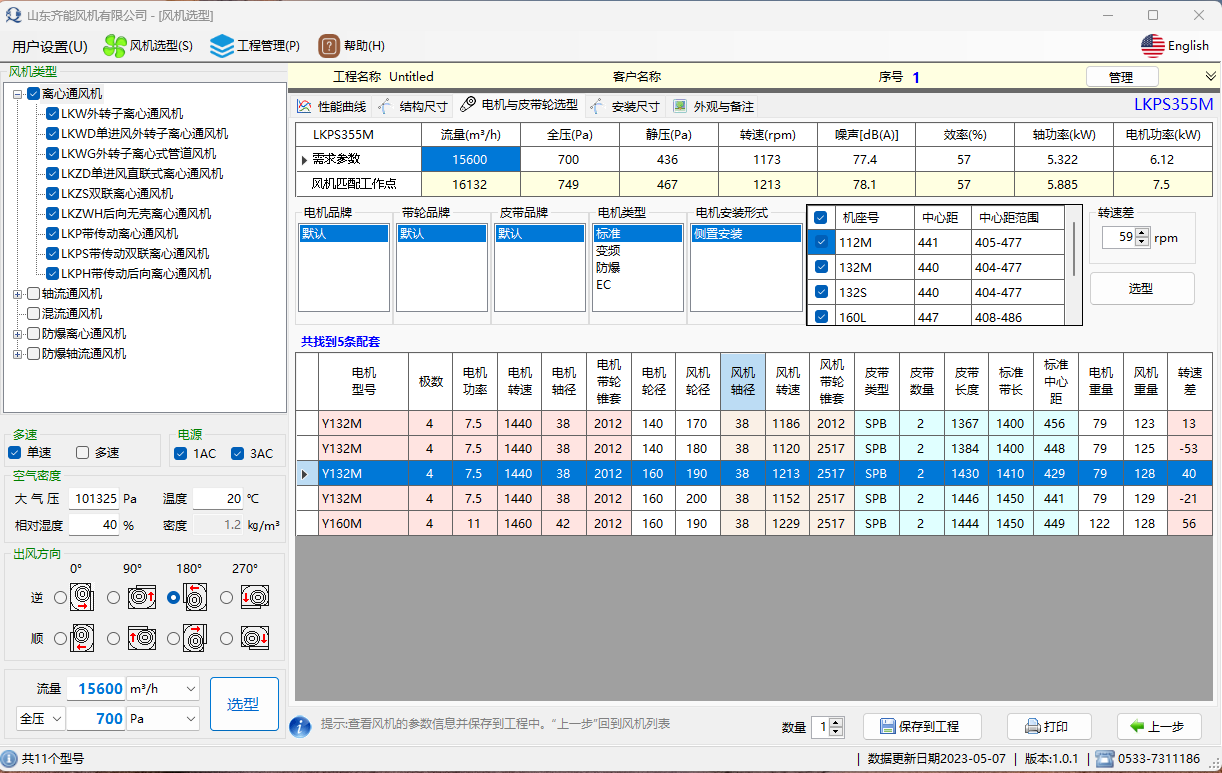Select 防爆 in the 电机类型 list
This screenshot has width=1222, height=773.
[x=608, y=268]
